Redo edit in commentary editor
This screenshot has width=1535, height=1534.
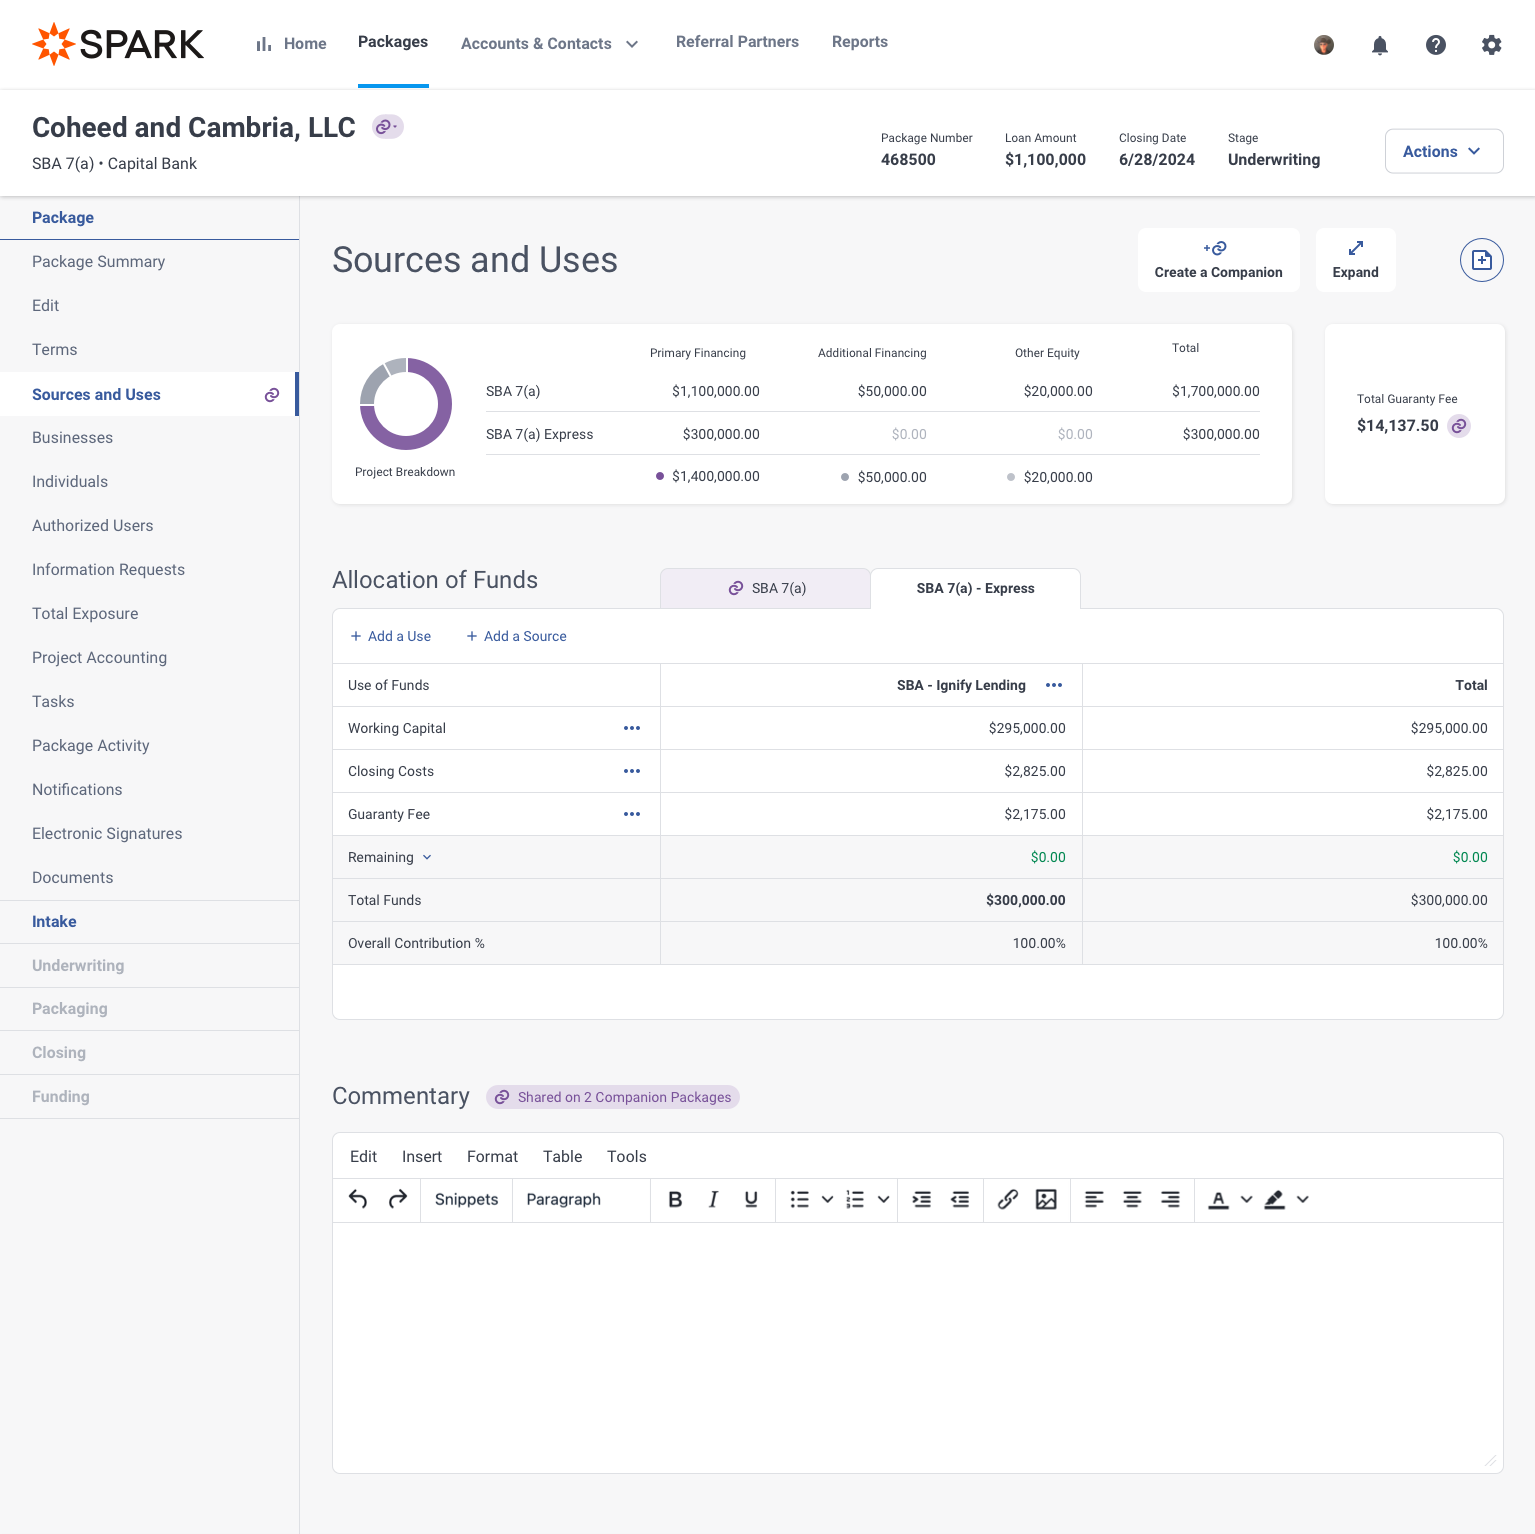[x=398, y=1199]
